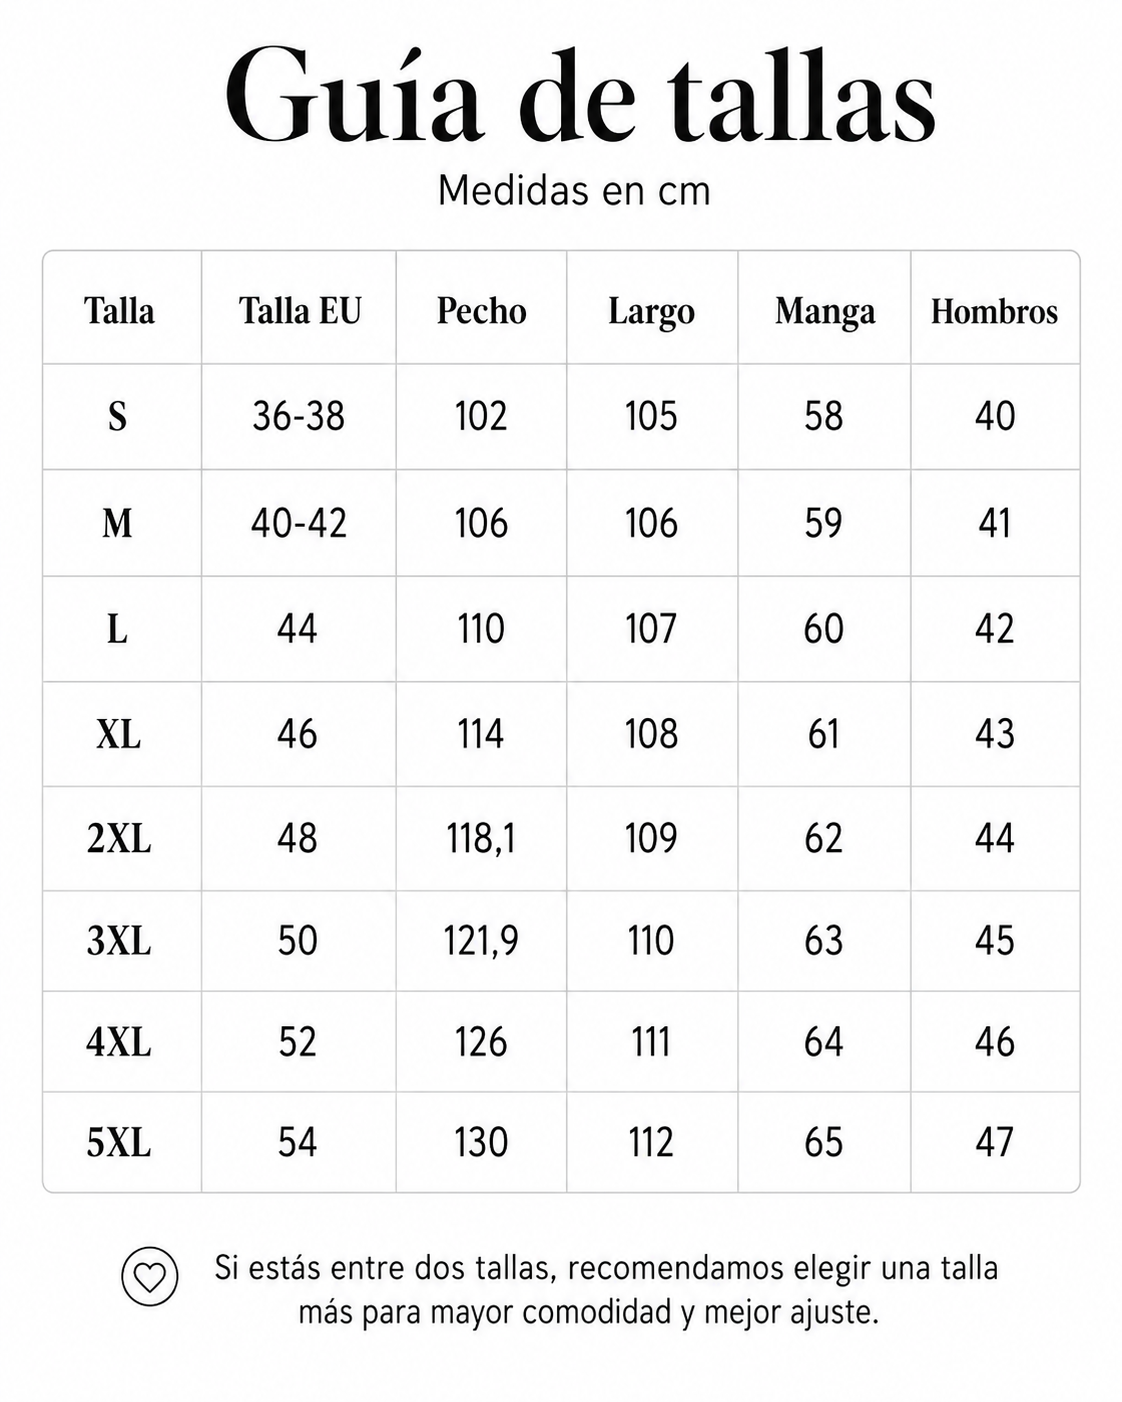Select the 5XL size row label
This screenshot has height=1402, width=1122.
(x=119, y=1142)
